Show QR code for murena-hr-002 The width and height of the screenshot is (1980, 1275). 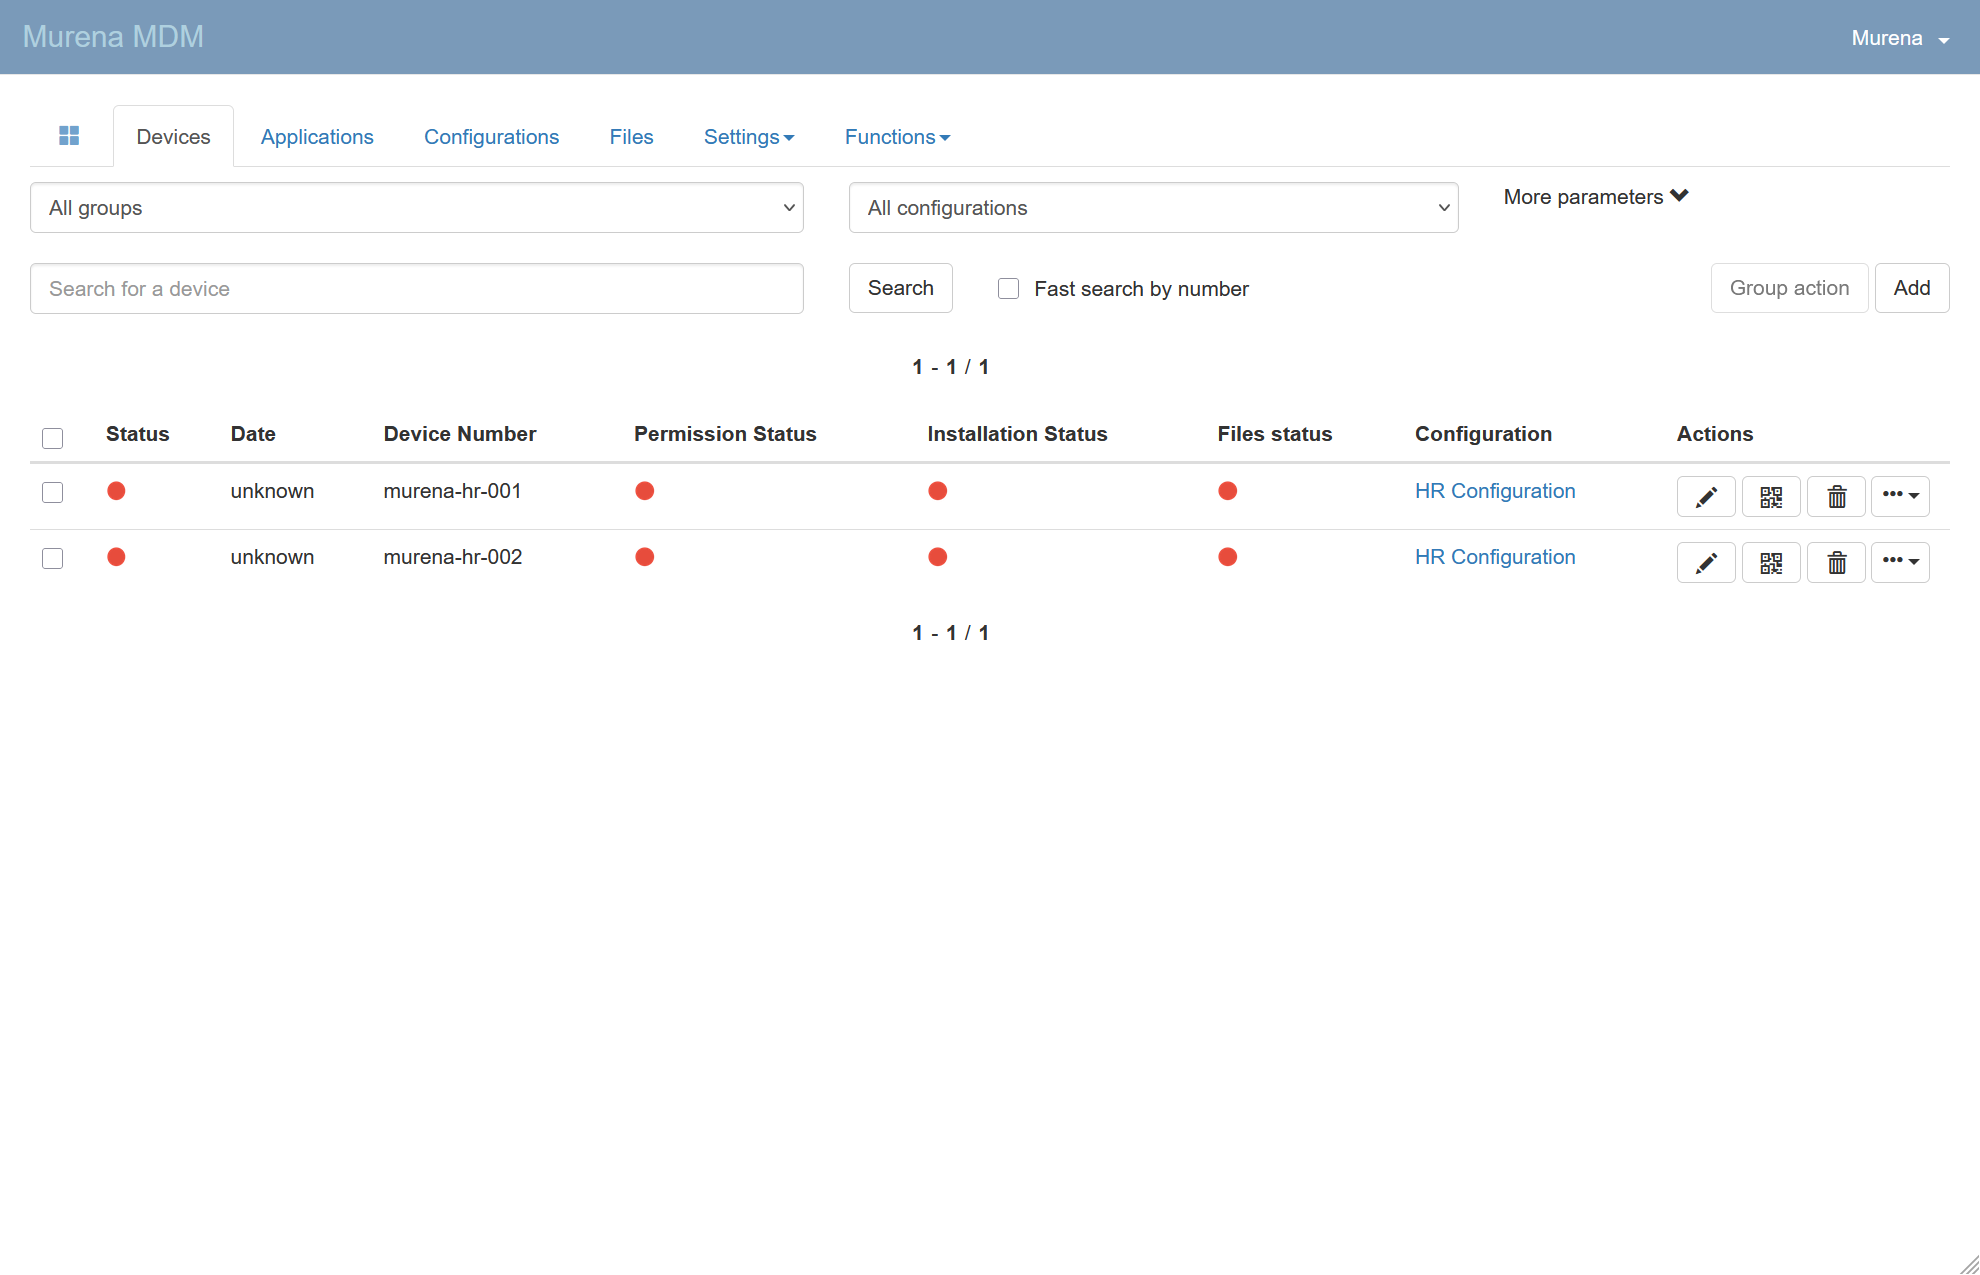(x=1770, y=563)
